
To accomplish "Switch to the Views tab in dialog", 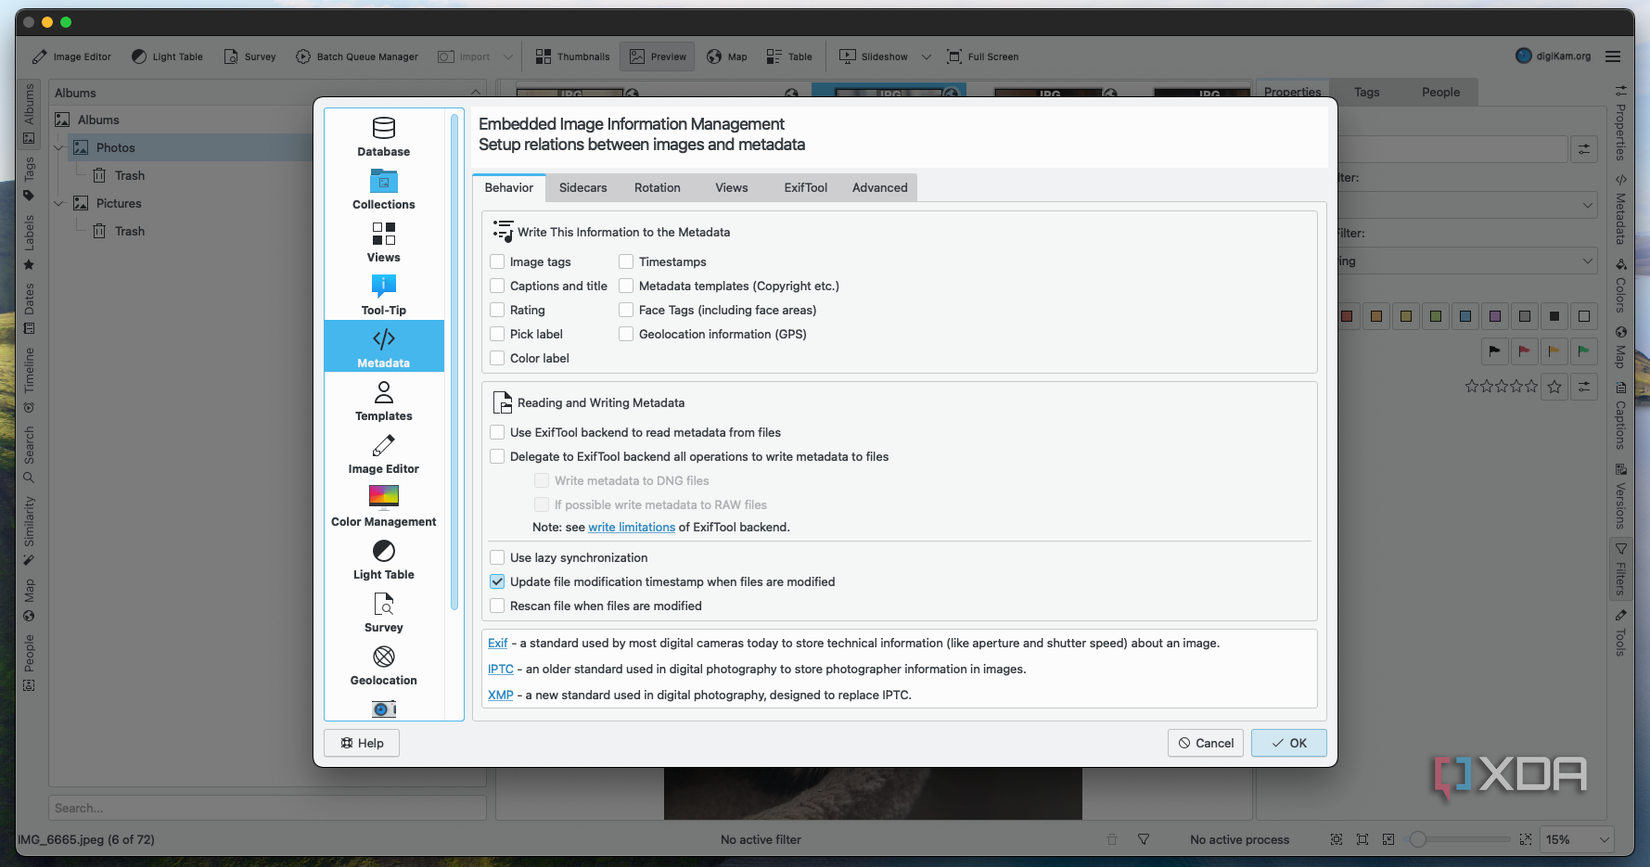I will (x=731, y=188).
